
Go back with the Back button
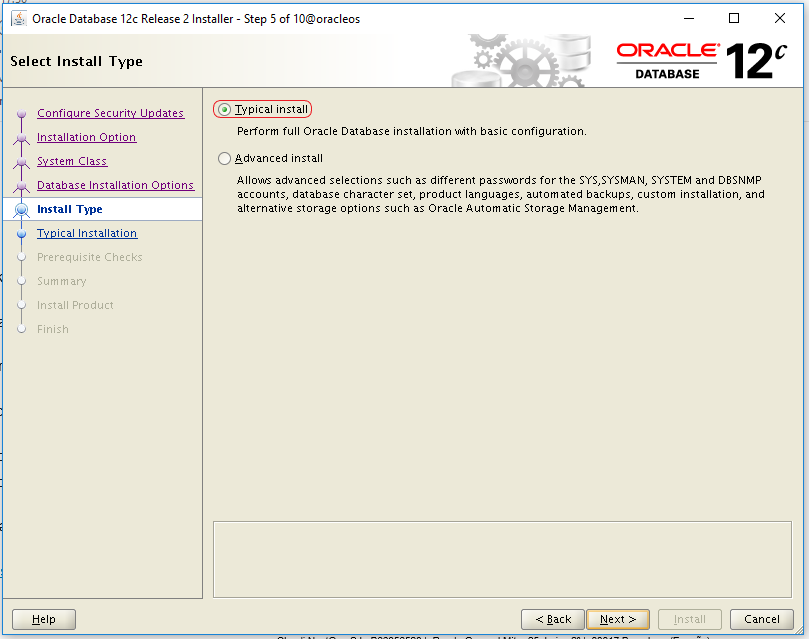click(553, 619)
